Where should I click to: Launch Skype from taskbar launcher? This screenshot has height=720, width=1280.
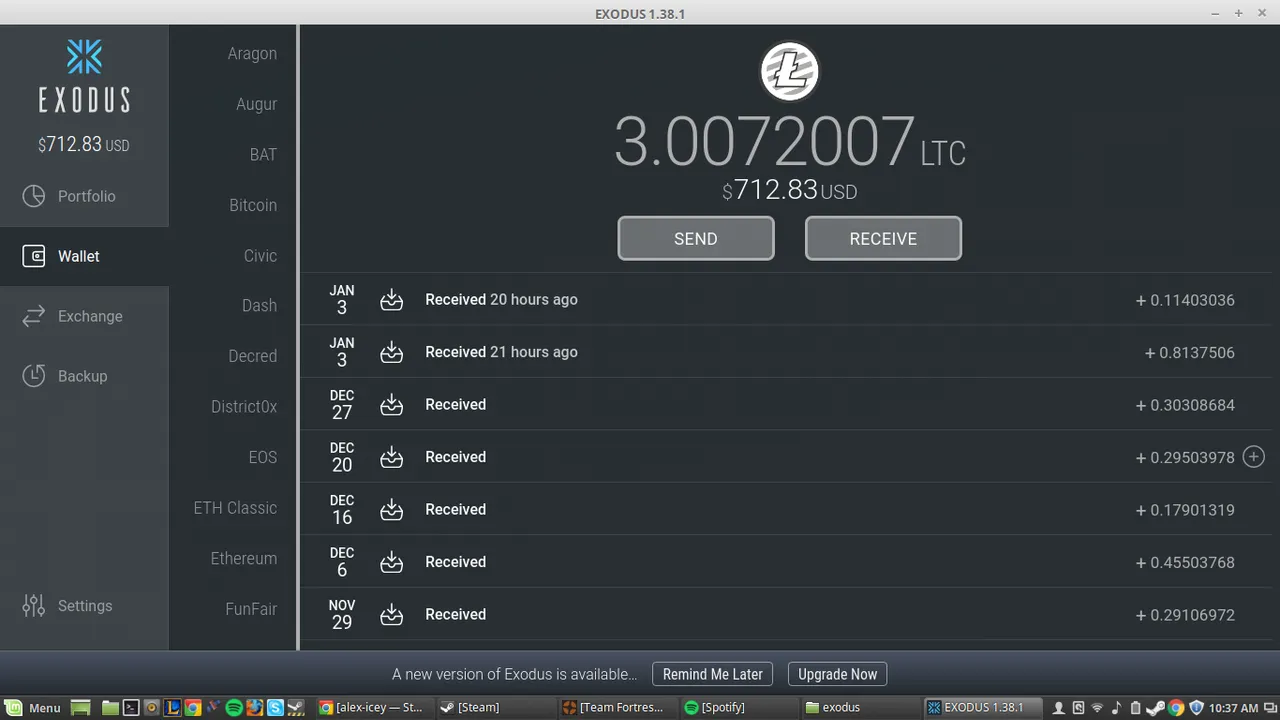275,707
